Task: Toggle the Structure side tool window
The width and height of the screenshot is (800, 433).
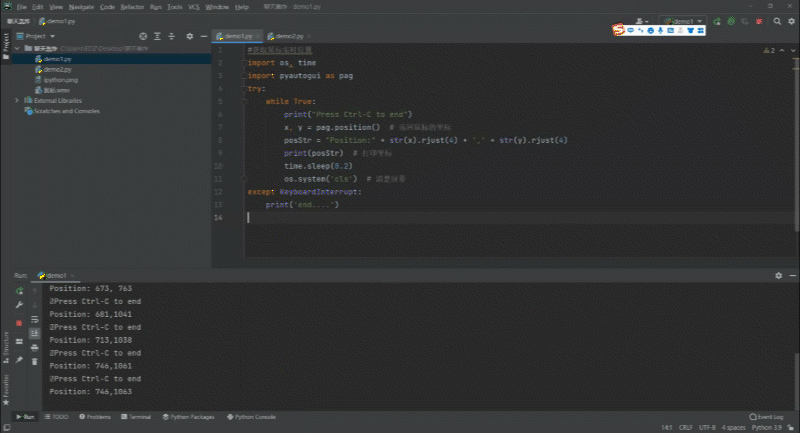Action: (6, 347)
